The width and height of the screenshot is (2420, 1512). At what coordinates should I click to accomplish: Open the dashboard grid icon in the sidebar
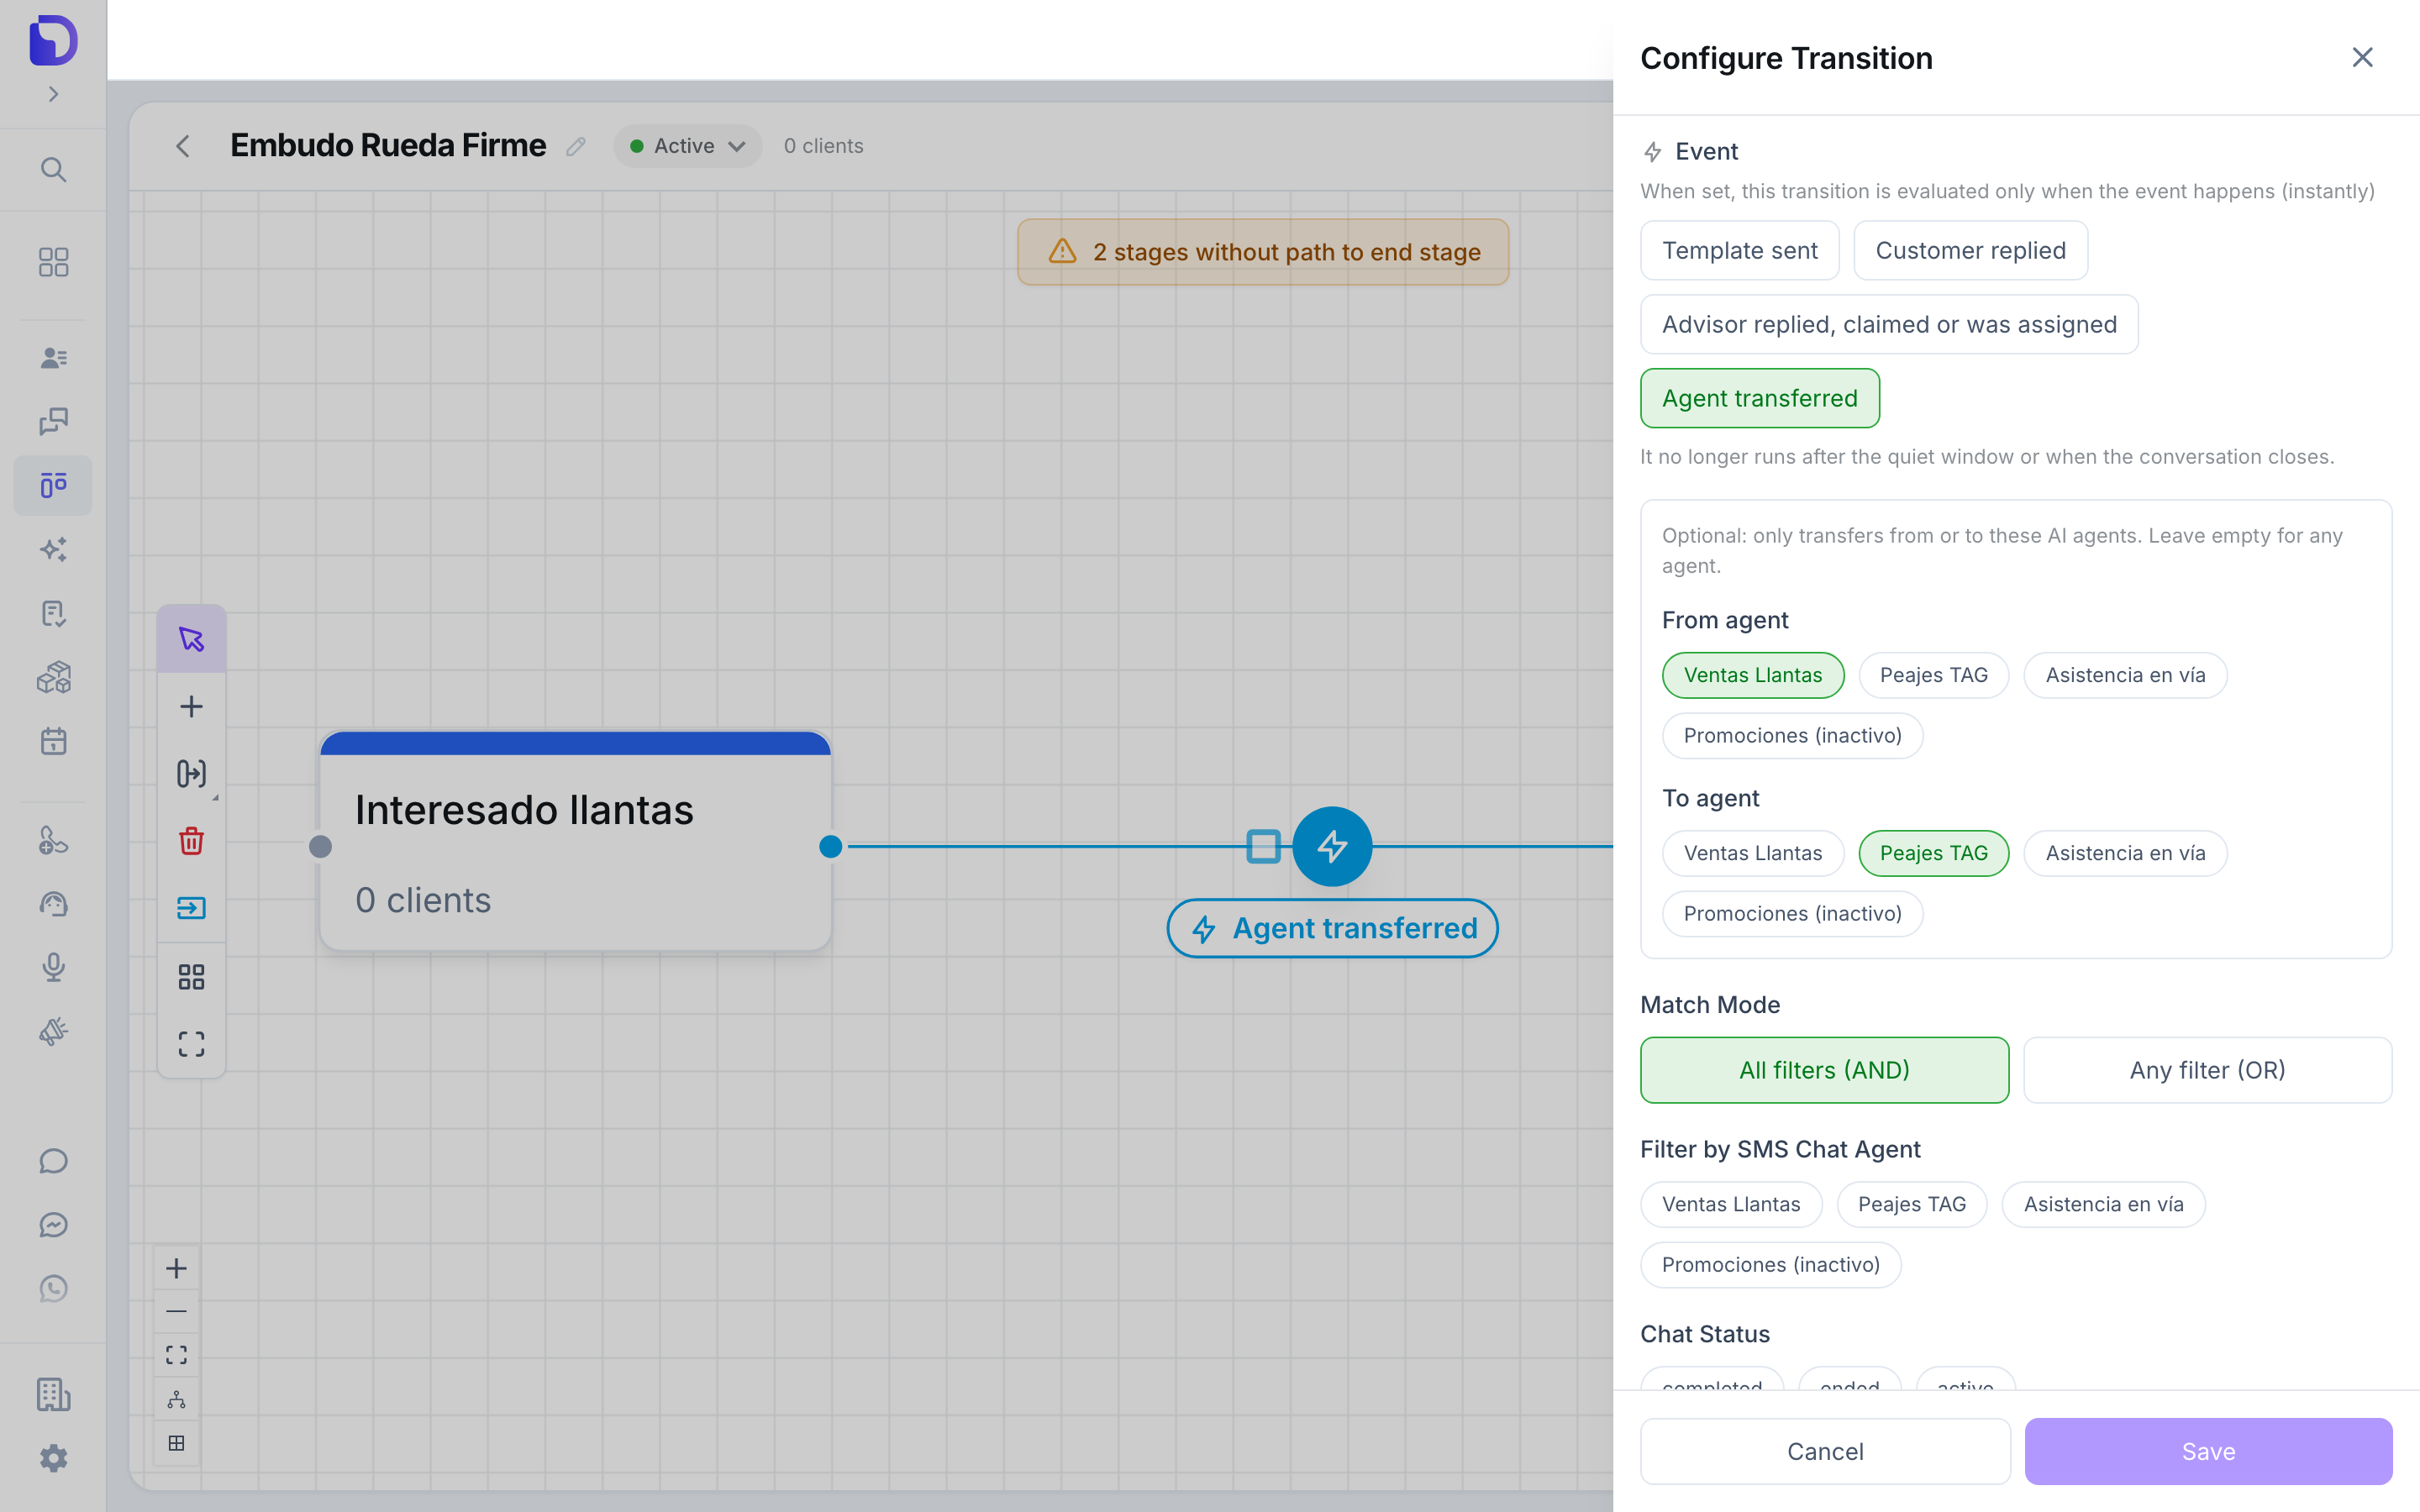point(53,262)
